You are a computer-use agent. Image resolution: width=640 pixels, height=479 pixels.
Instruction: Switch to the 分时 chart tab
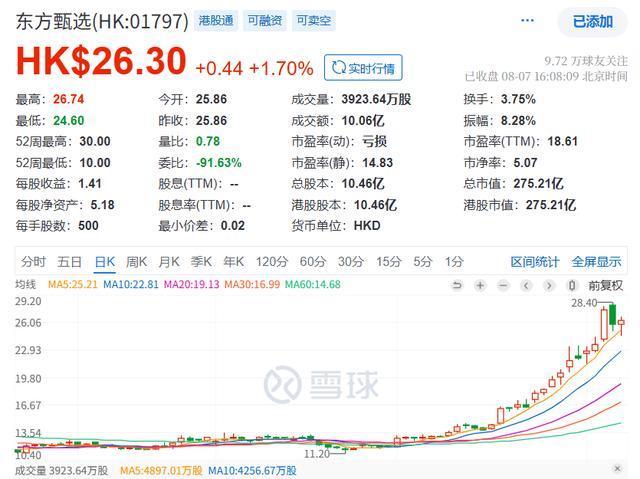pyautogui.click(x=33, y=262)
